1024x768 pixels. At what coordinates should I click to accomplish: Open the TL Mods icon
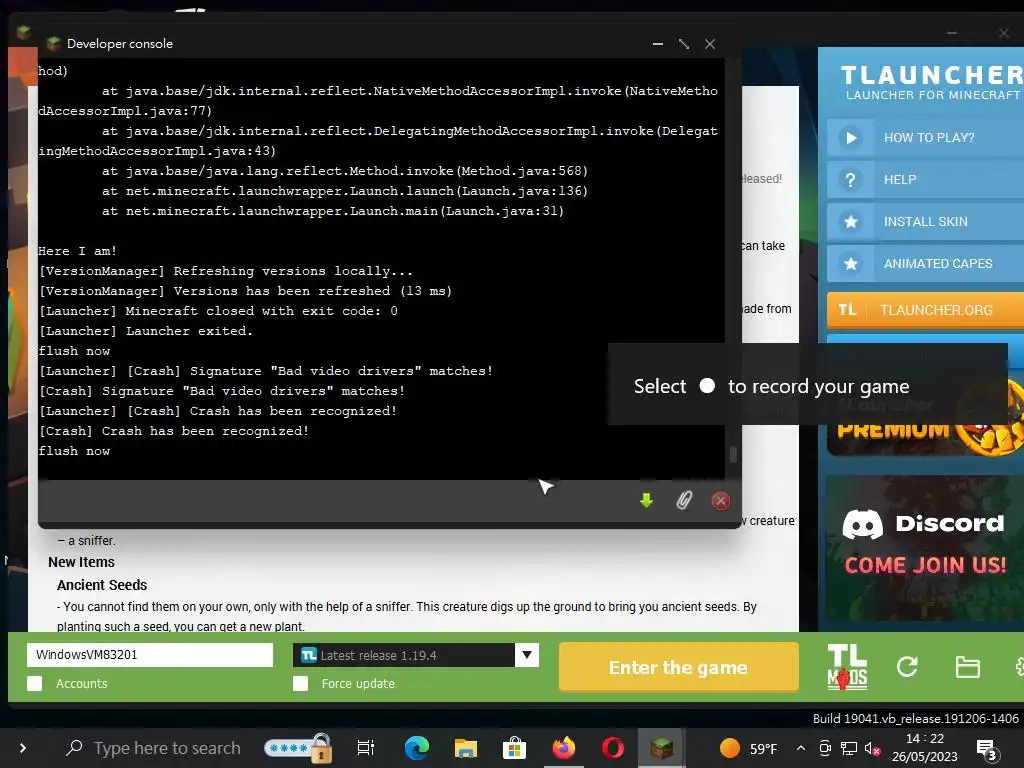pyautogui.click(x=847, y=667)
